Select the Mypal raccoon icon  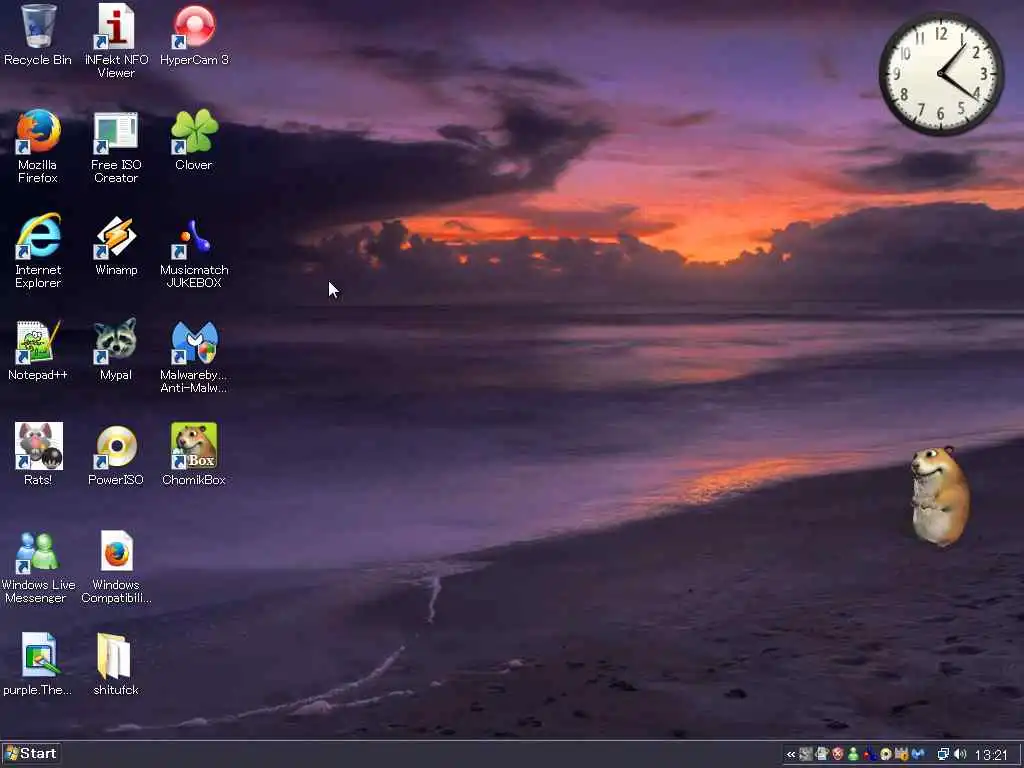[116, 350]
